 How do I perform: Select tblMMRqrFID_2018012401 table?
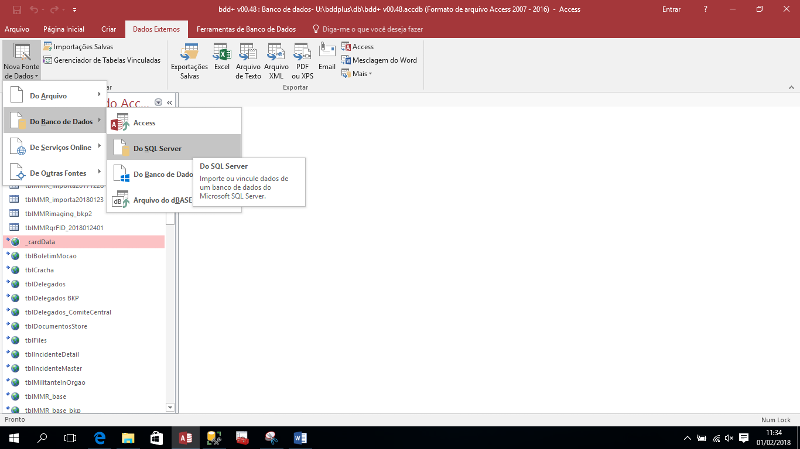coord(84,228)
